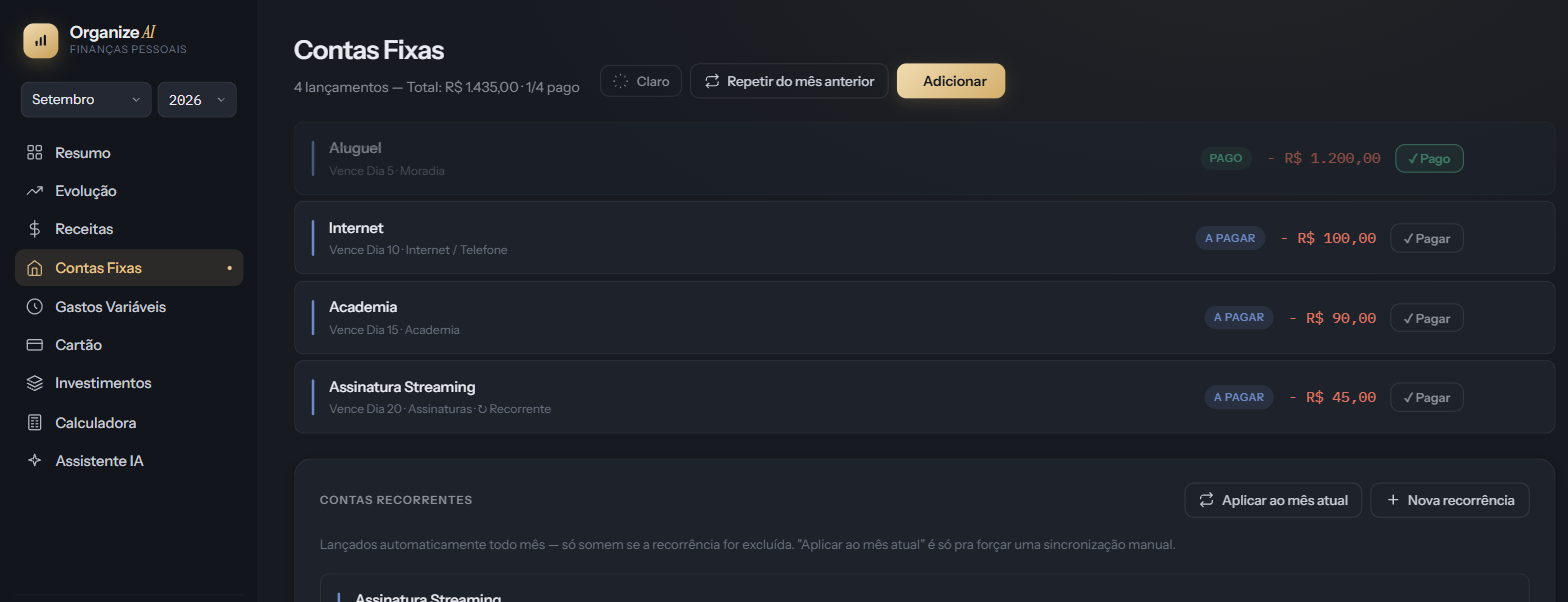Open the Calculadora page
Screen dimensions: 1568x602
click(129, 423)
